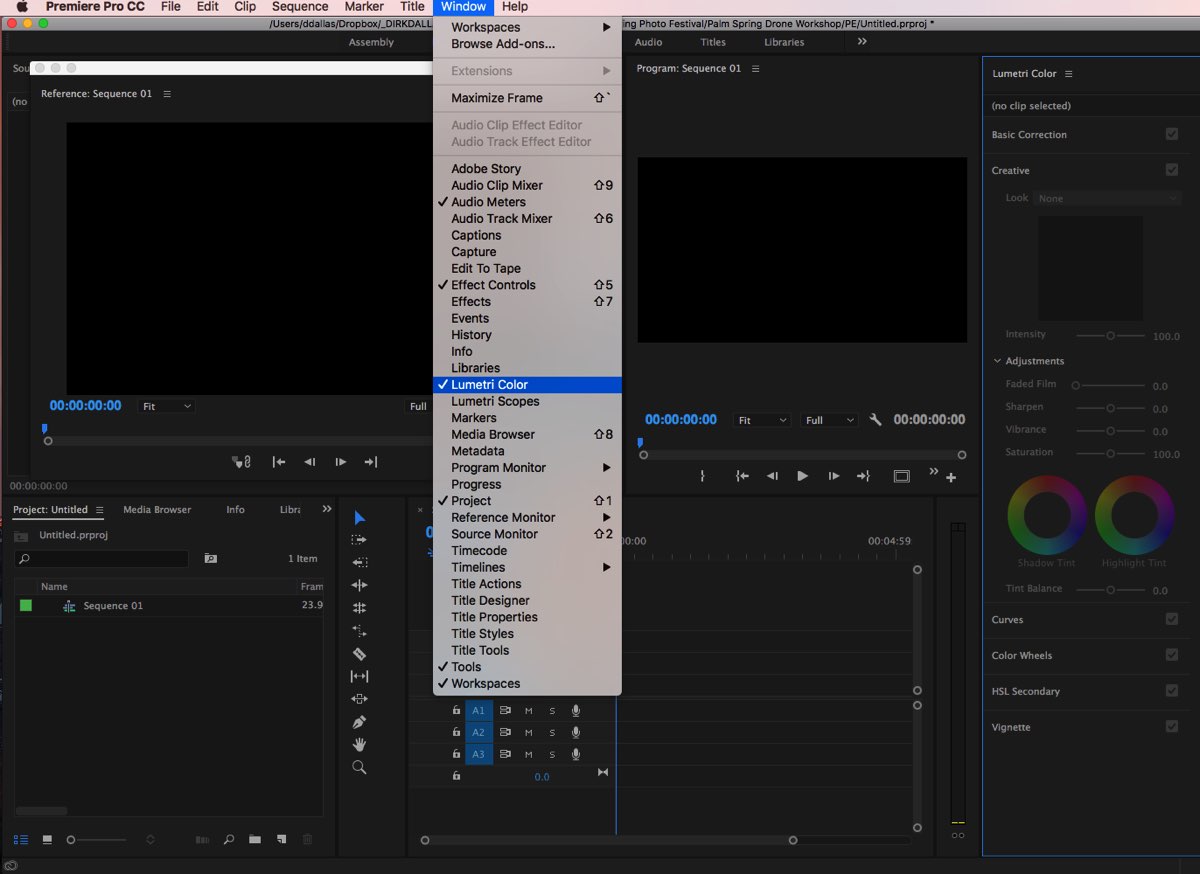
Task: Toggle the Curves checkbox
Action: (x=1172, y=619)
